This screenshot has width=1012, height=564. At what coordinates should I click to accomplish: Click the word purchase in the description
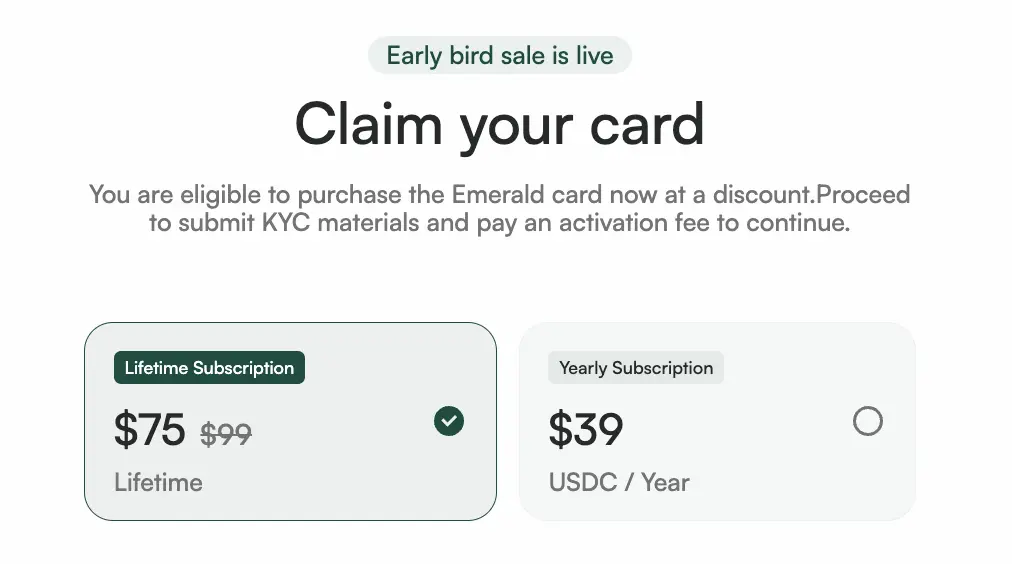(349, 194)
